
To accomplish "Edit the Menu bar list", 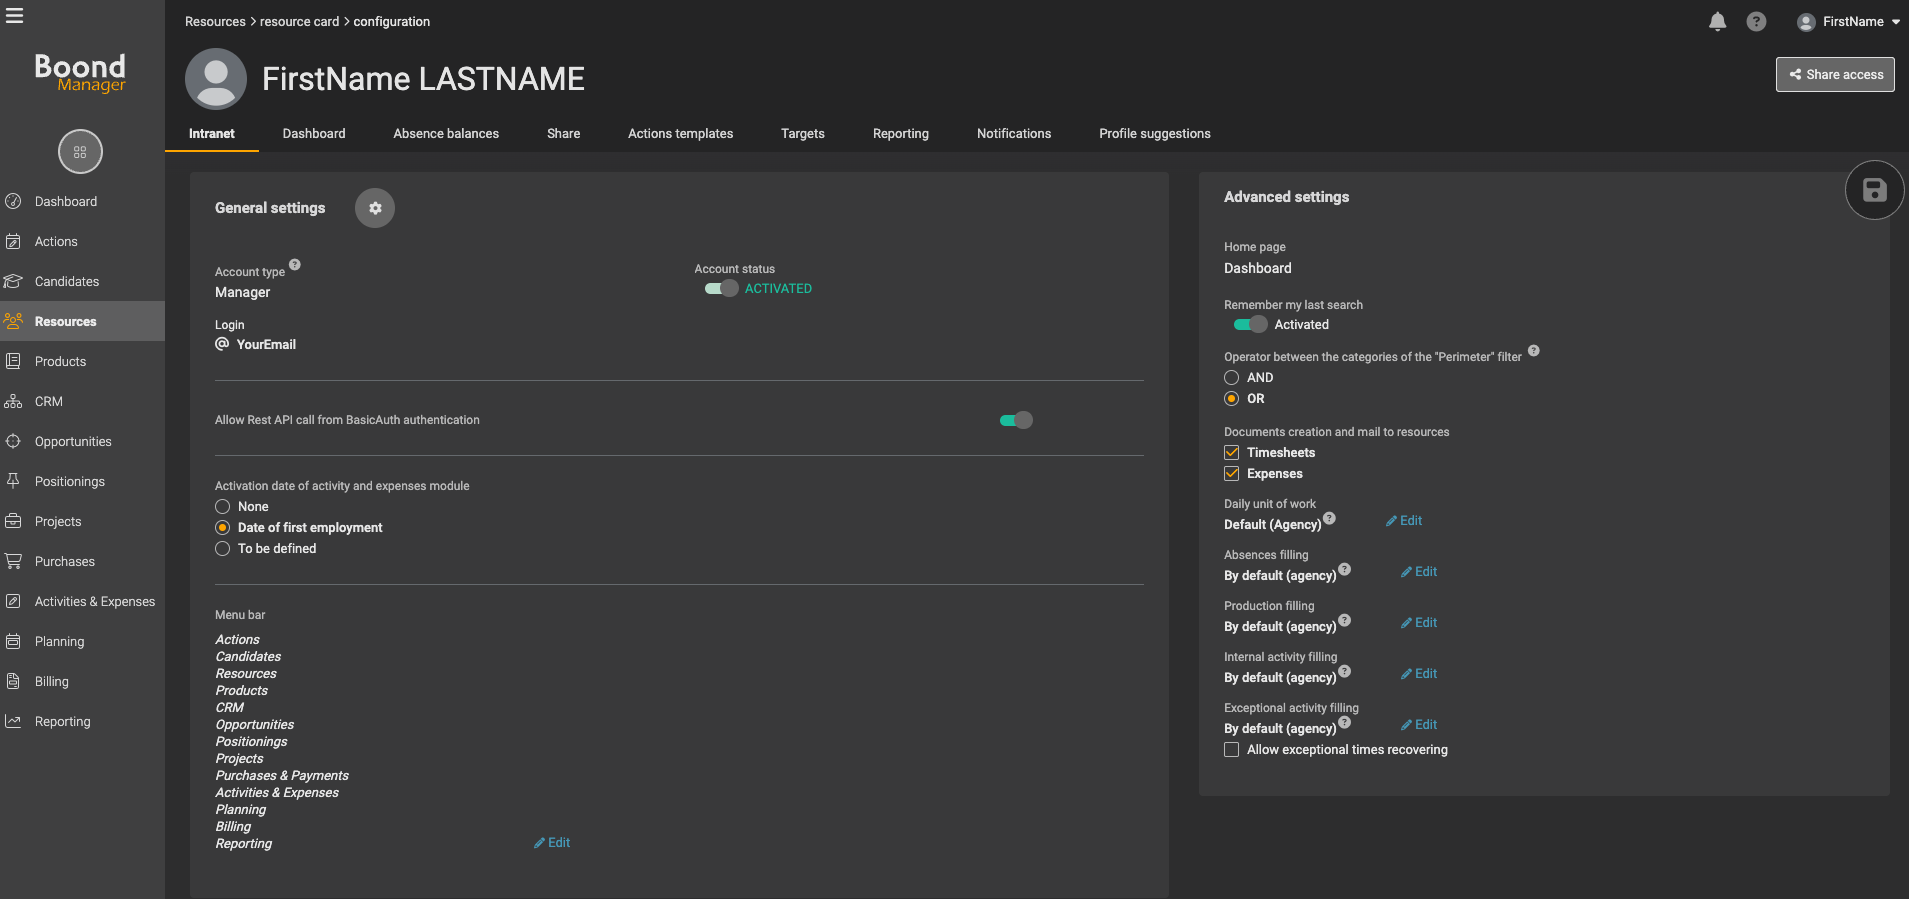I will 552,843.
